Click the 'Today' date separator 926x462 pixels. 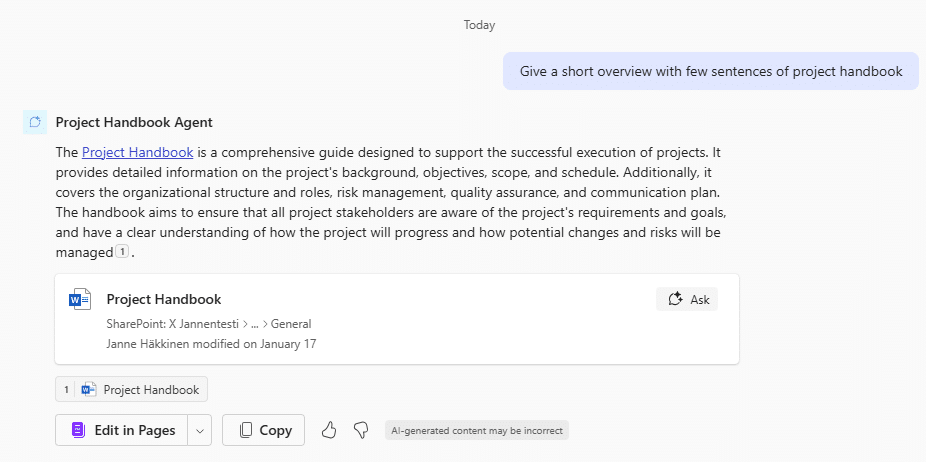[479, 25]
